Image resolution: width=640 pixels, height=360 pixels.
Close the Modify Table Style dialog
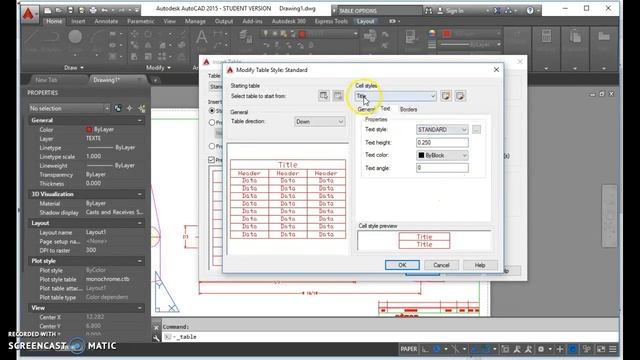[496, 70]
